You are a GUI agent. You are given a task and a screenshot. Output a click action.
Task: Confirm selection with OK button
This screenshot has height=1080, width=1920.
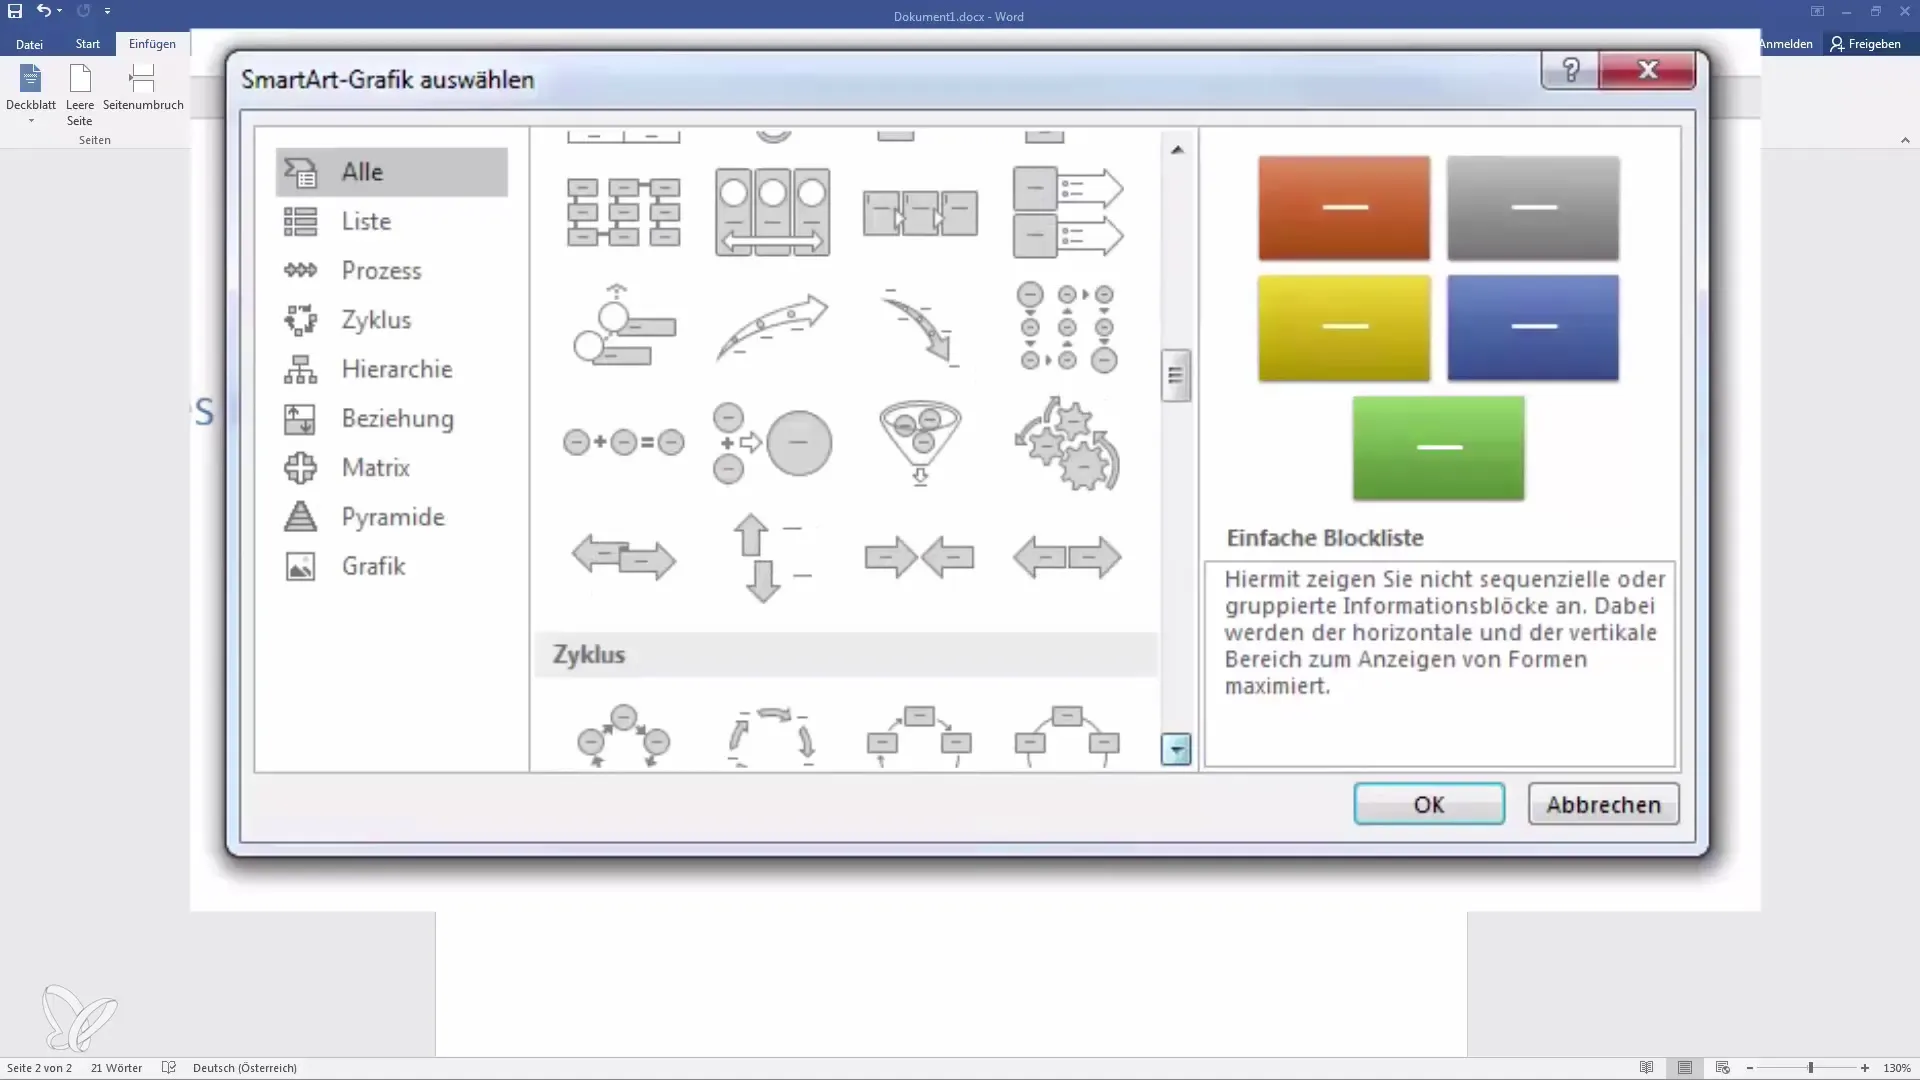(x=1429, y=805)
